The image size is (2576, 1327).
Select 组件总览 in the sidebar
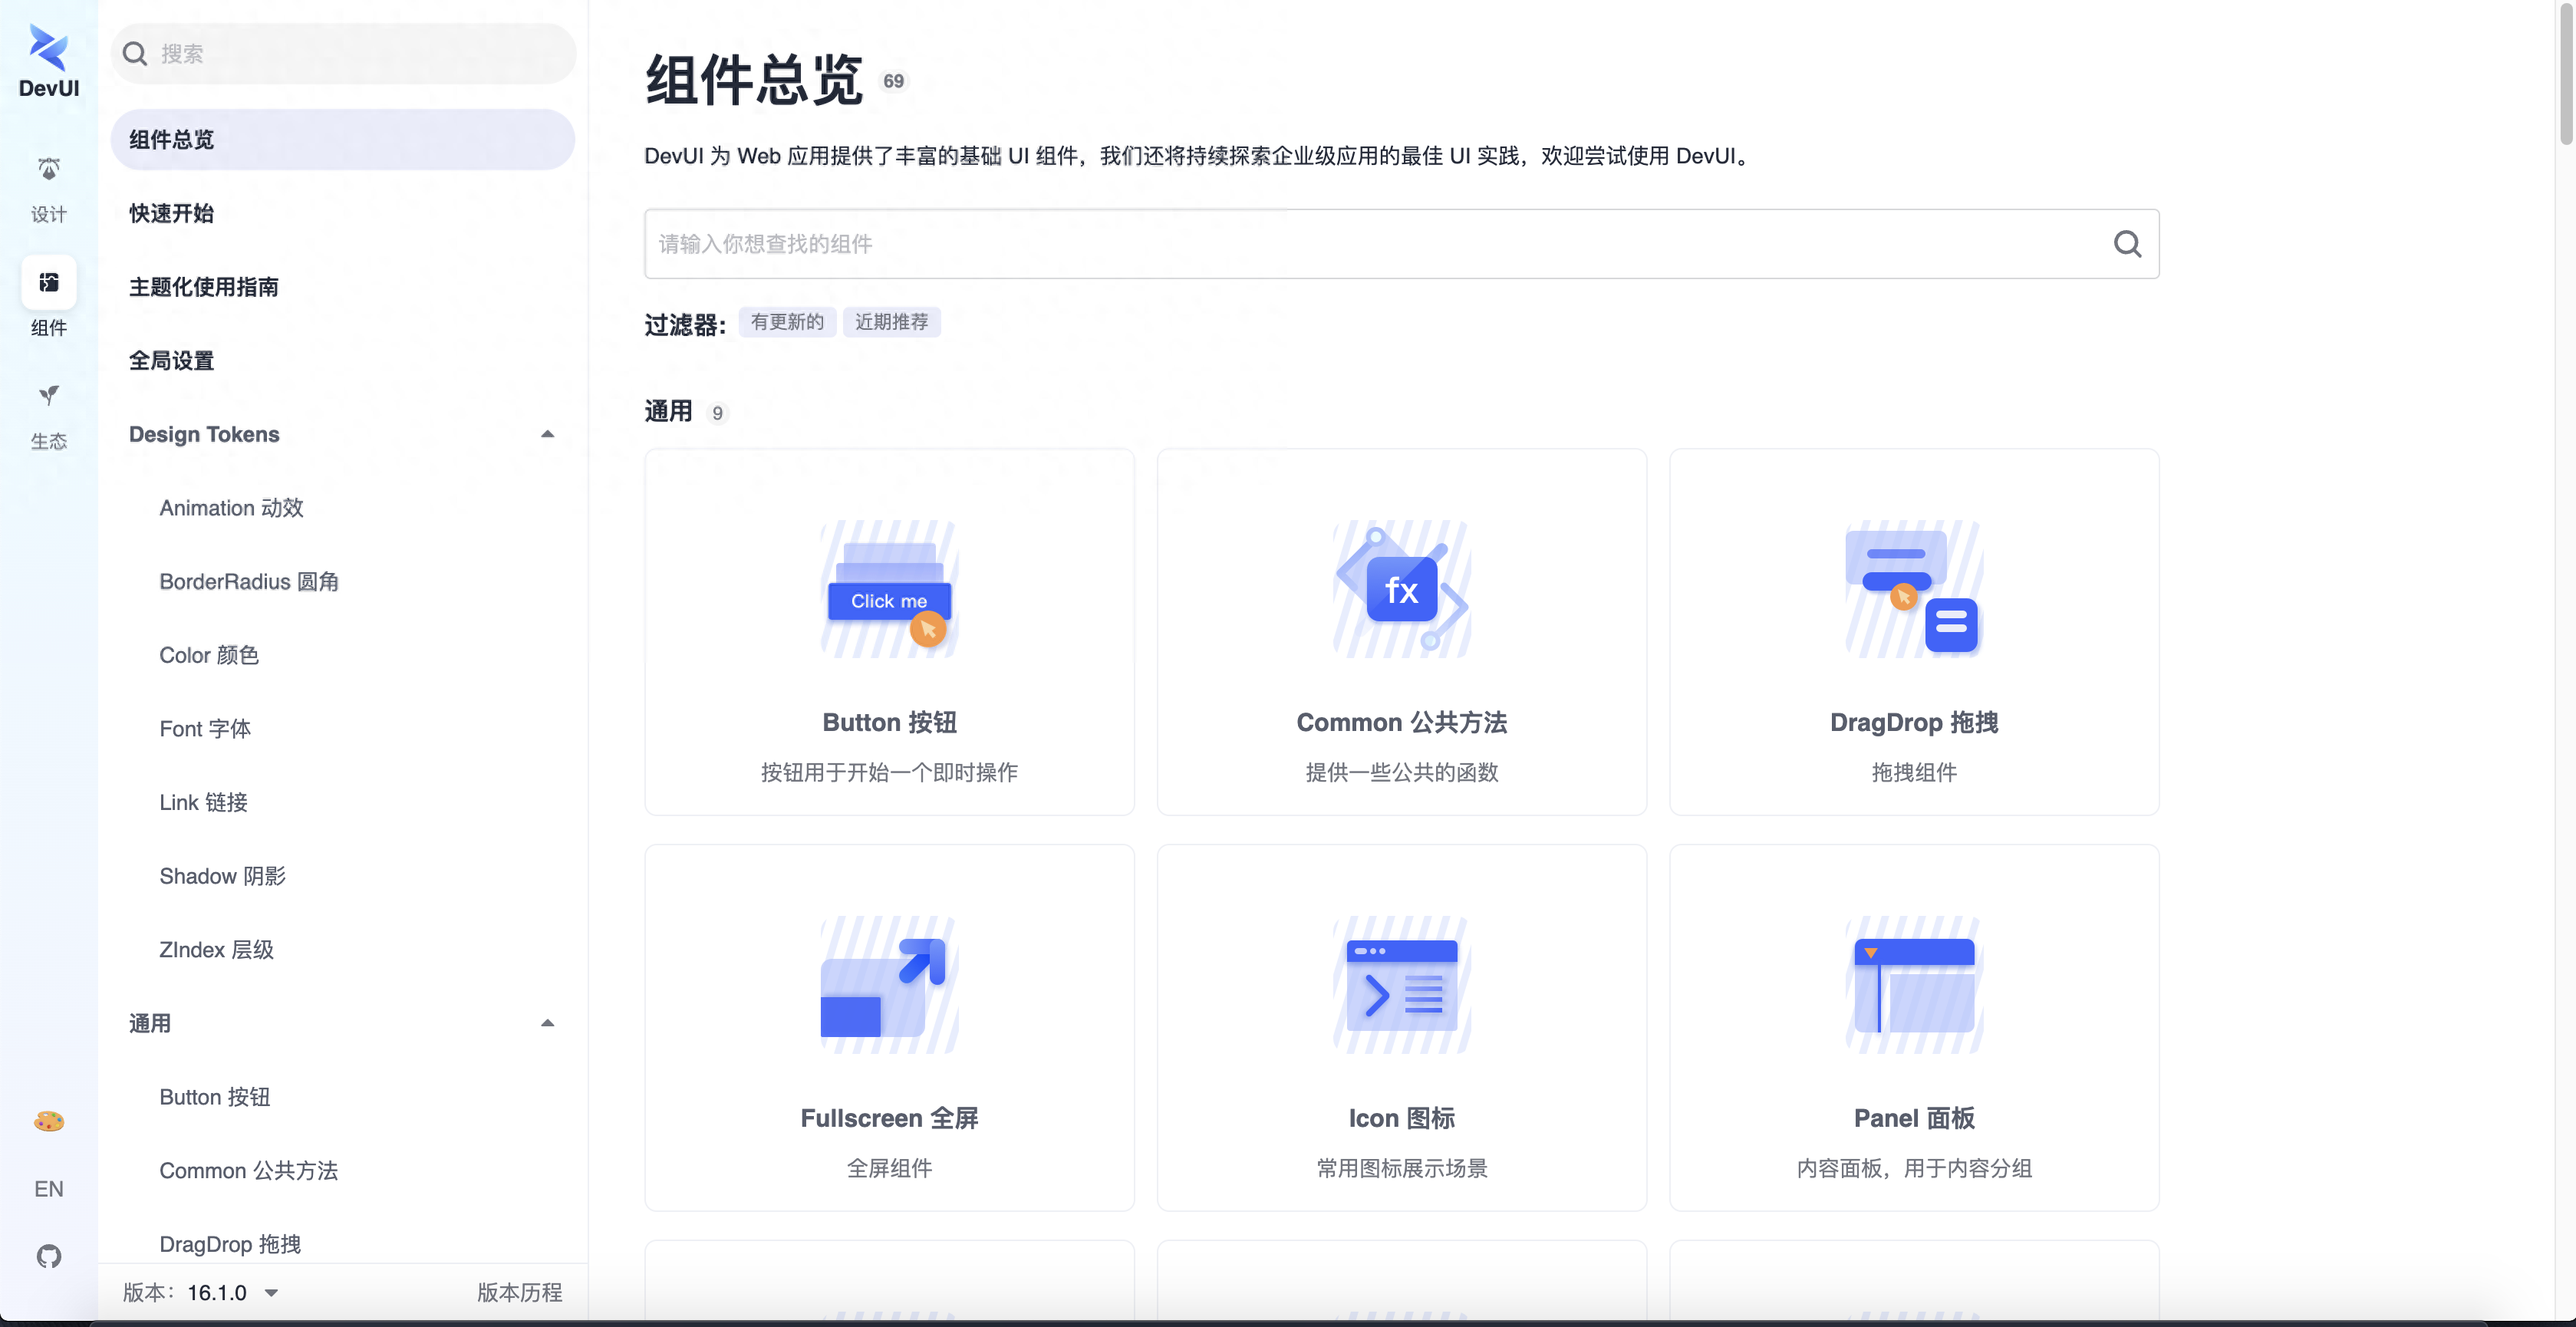point(342,140)
